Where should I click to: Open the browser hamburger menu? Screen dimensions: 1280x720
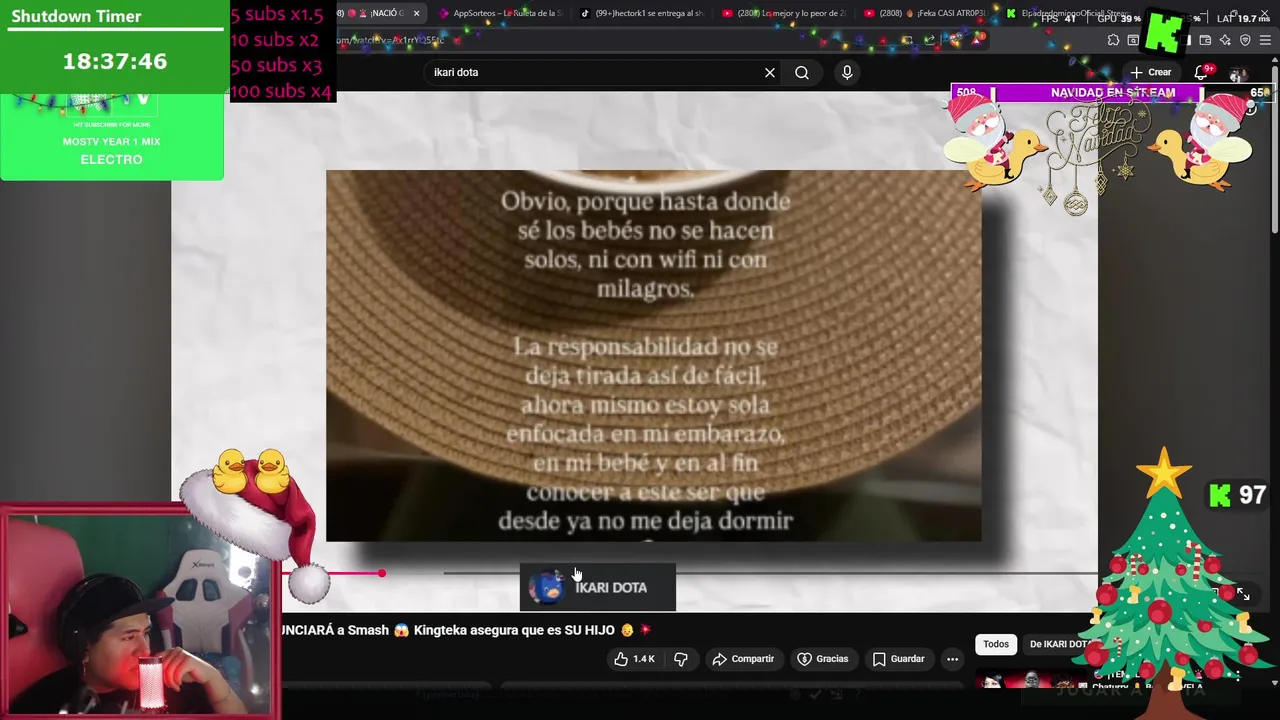(1265, 40)
